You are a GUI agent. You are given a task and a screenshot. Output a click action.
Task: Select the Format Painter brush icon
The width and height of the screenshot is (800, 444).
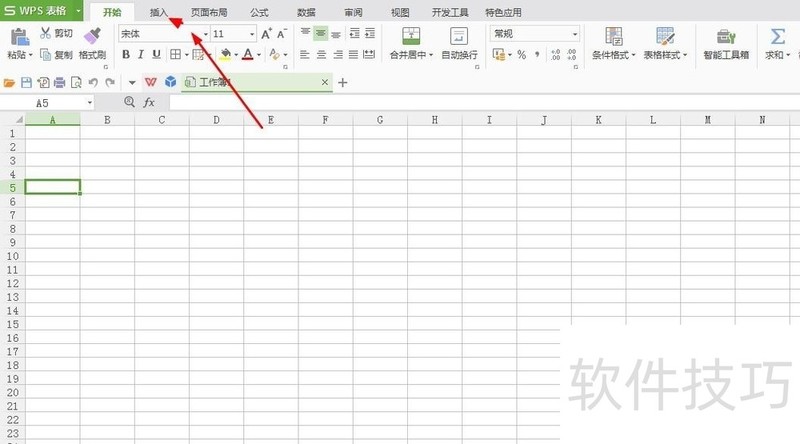pyautogui.click(x=92, y=36)
